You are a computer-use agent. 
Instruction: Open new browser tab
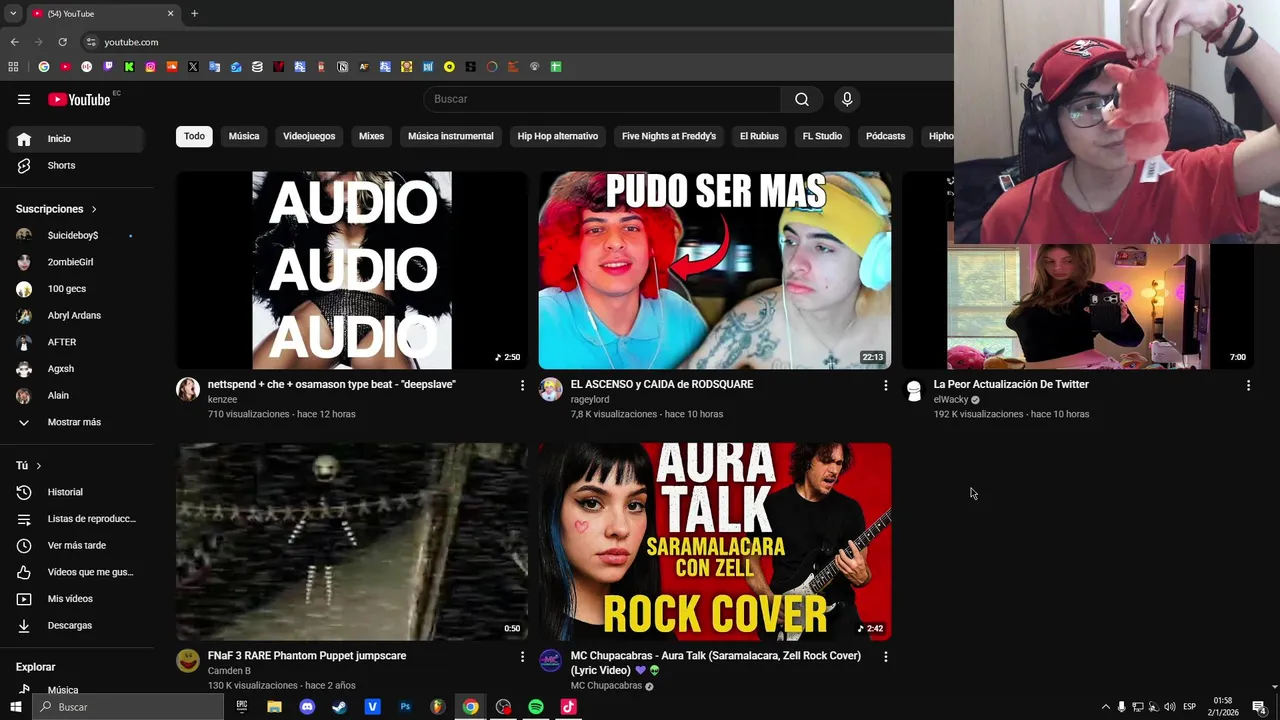194,14
